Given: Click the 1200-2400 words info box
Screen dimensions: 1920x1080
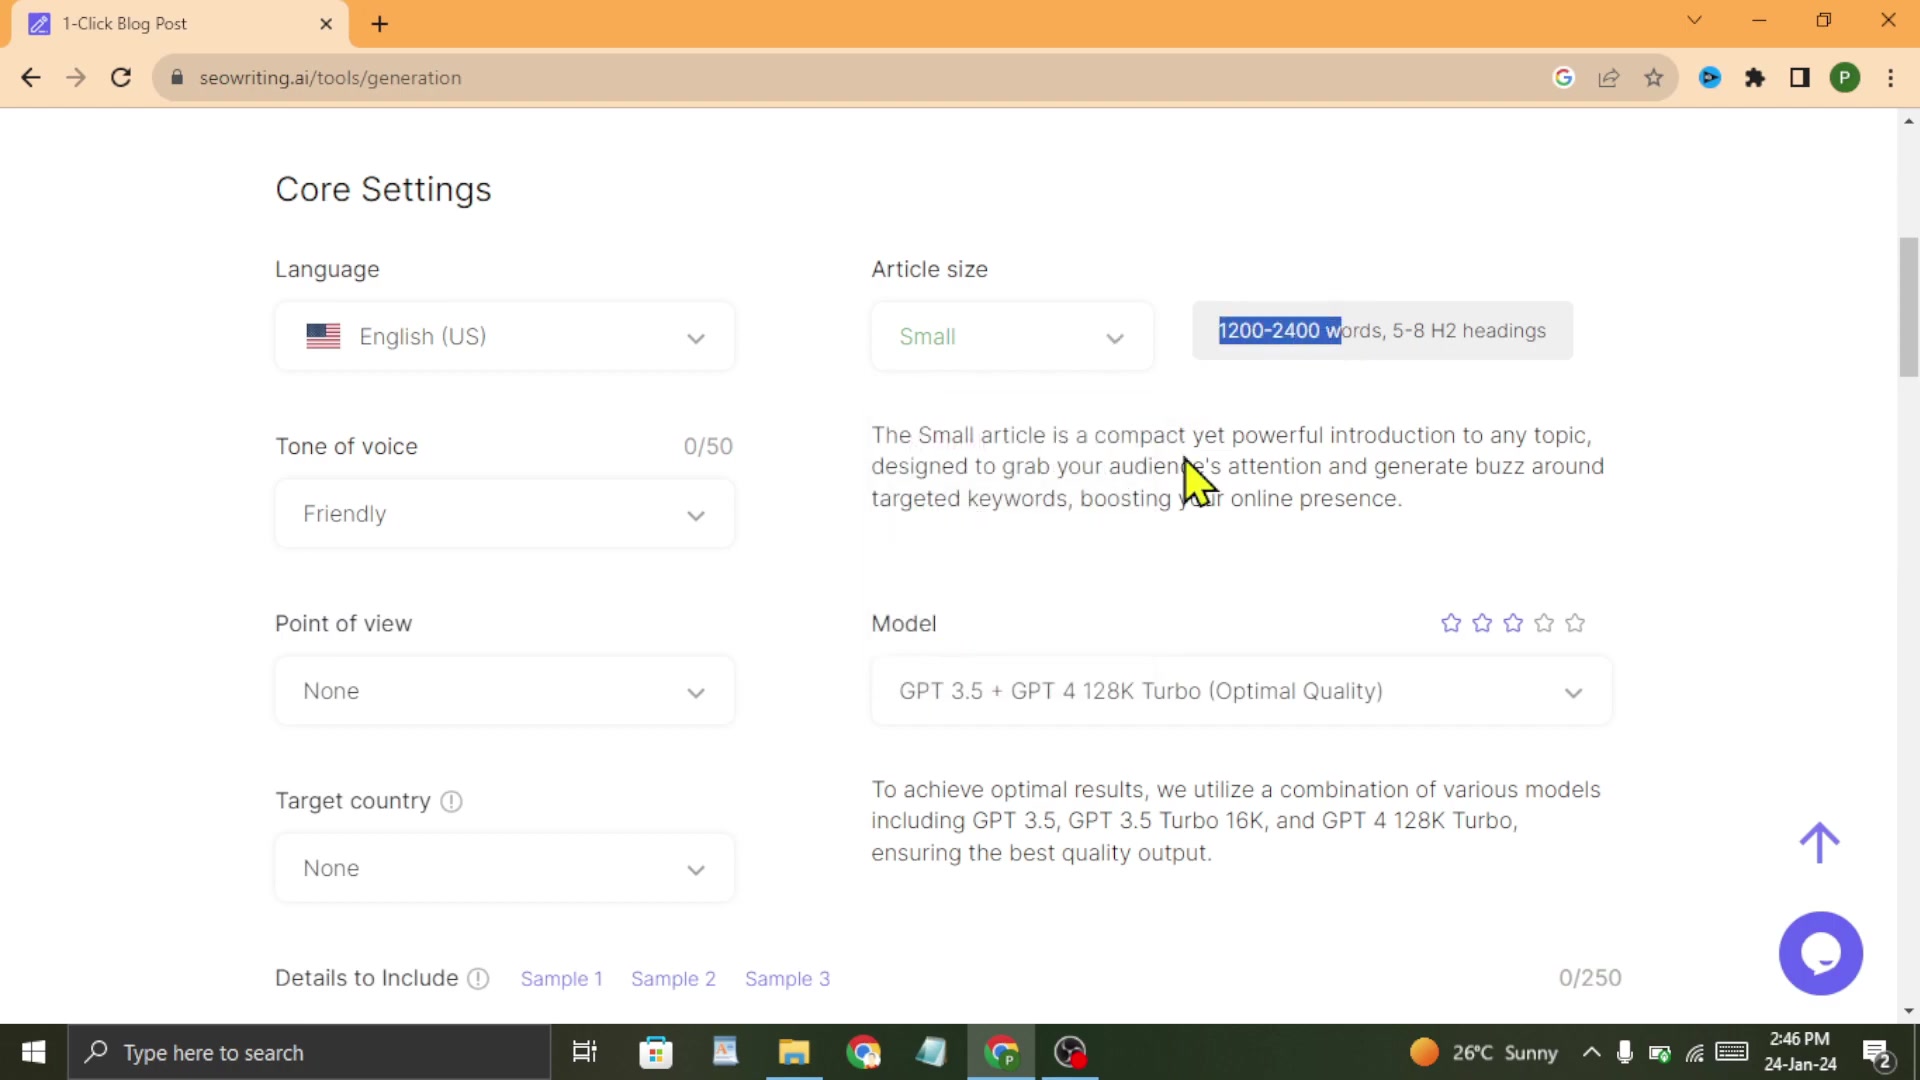Looking at the screenshot, I should 1382,330.
